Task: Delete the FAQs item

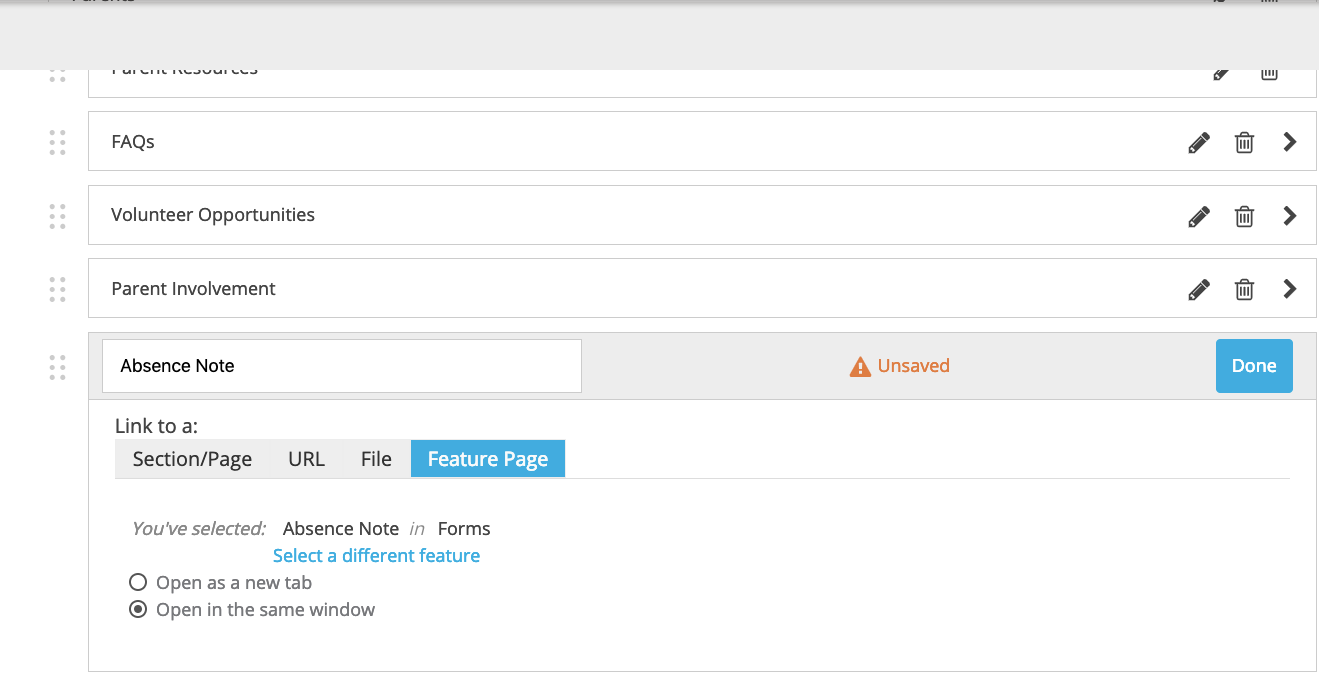Action: [1244, 141]
